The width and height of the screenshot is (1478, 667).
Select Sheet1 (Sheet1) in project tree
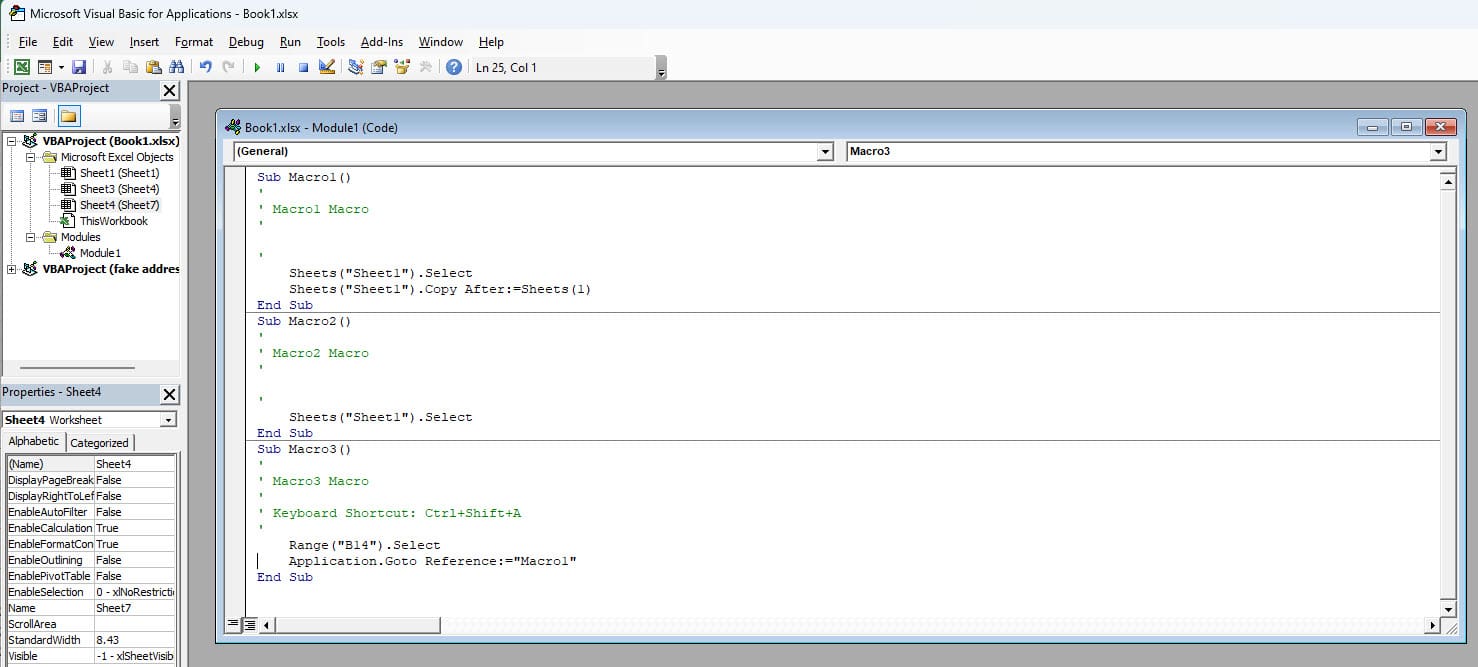119,173
